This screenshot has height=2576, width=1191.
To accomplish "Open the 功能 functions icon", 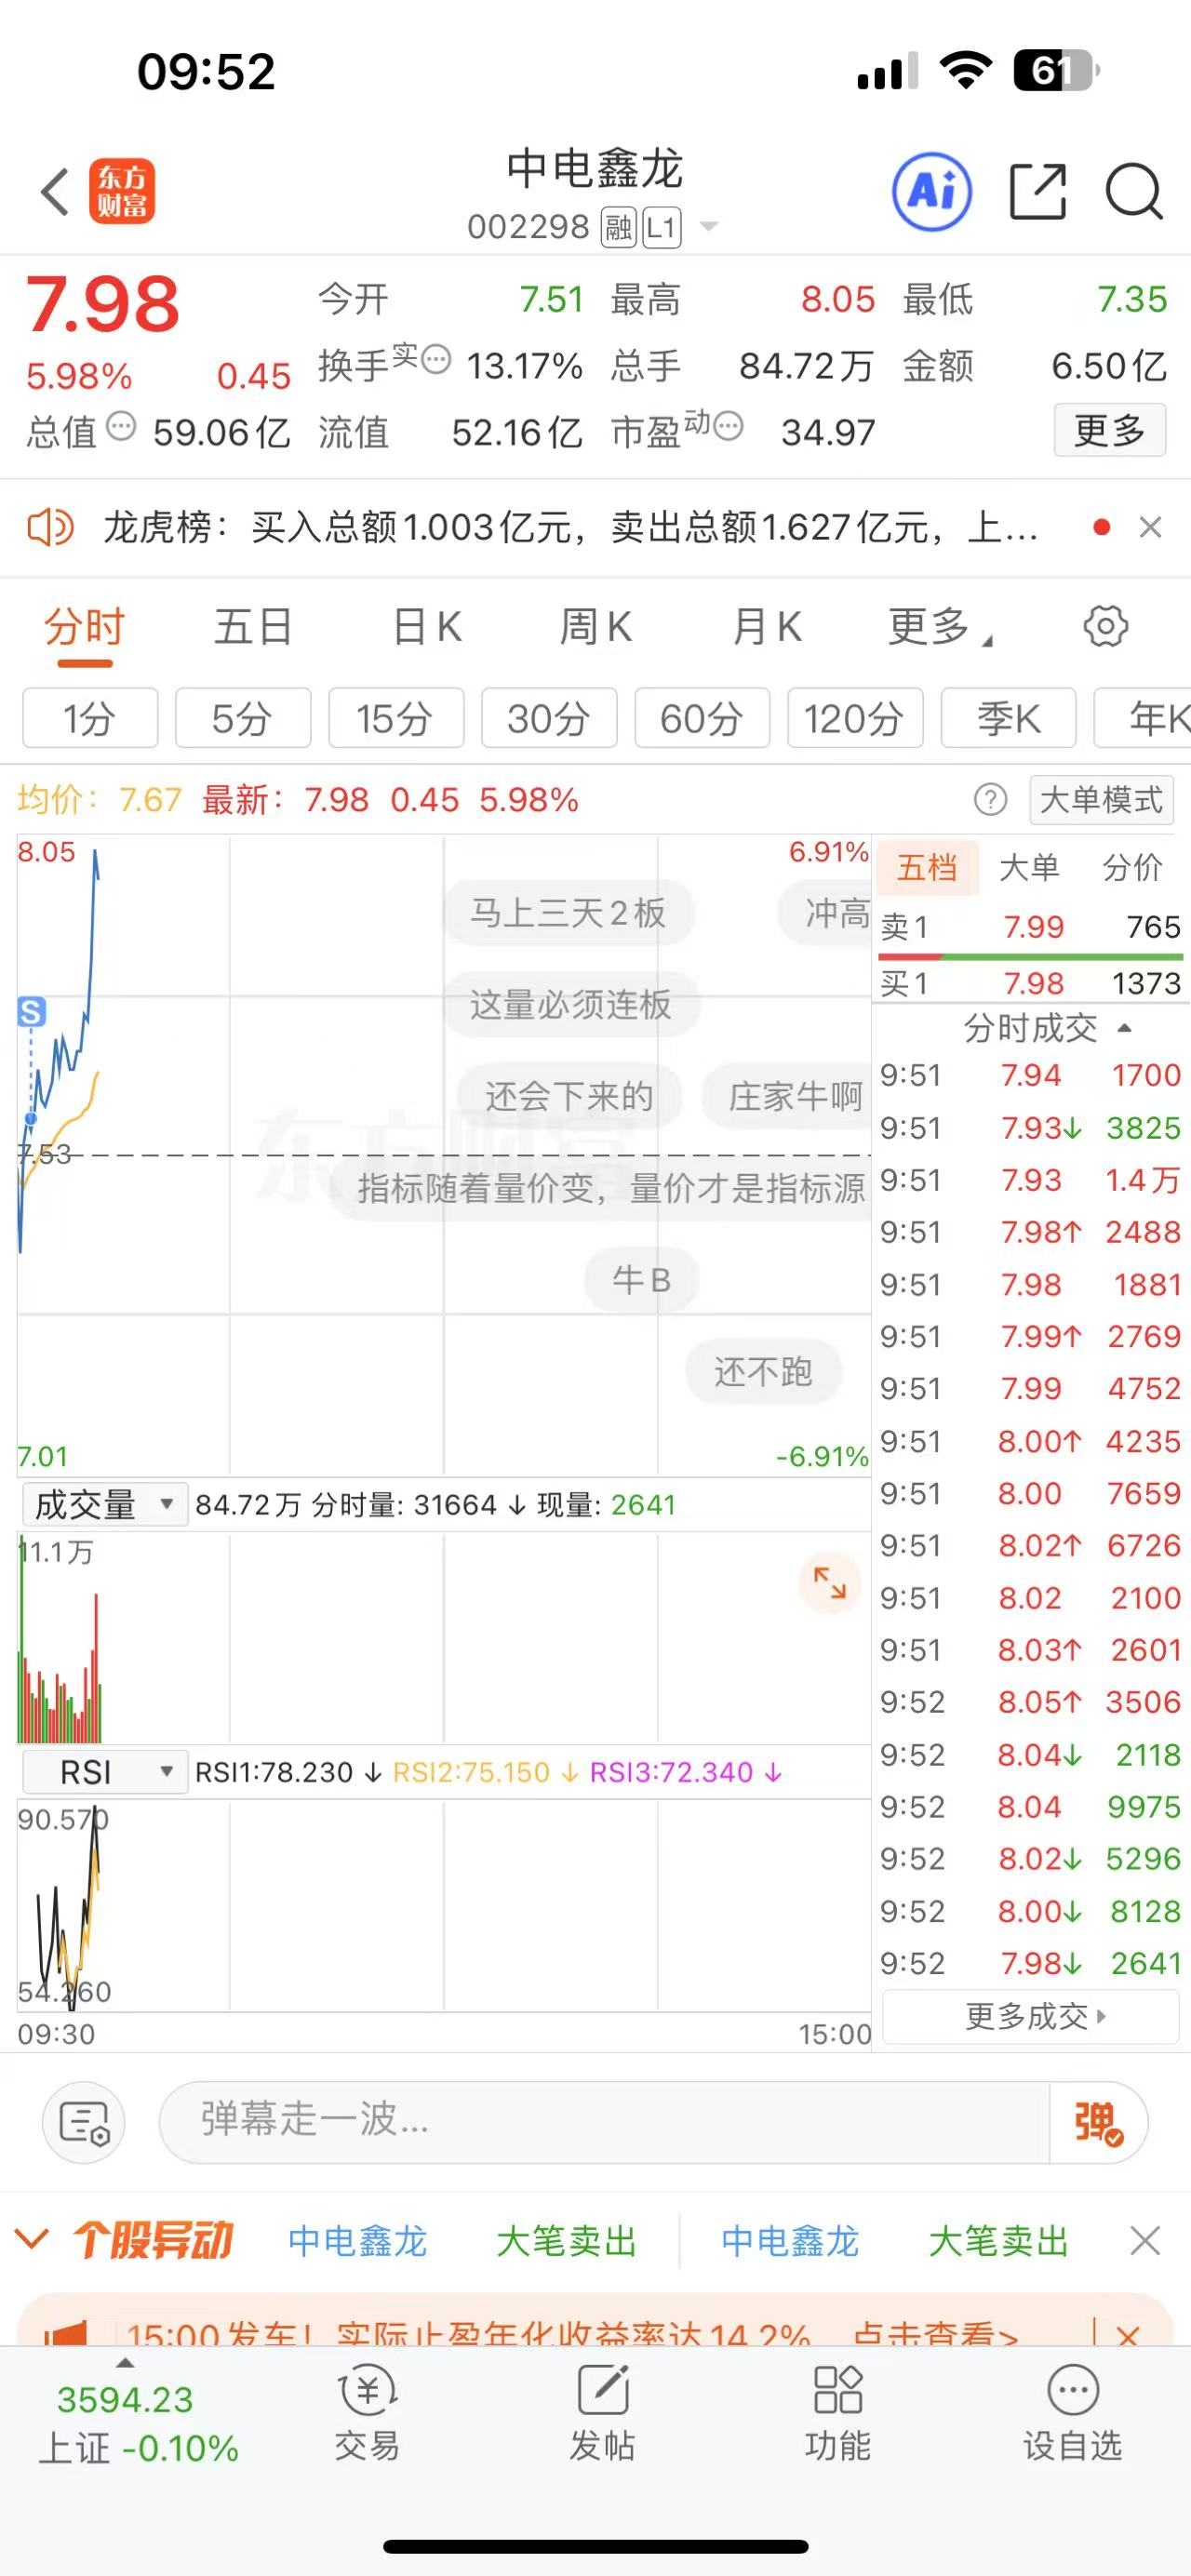I will 838,2414.
